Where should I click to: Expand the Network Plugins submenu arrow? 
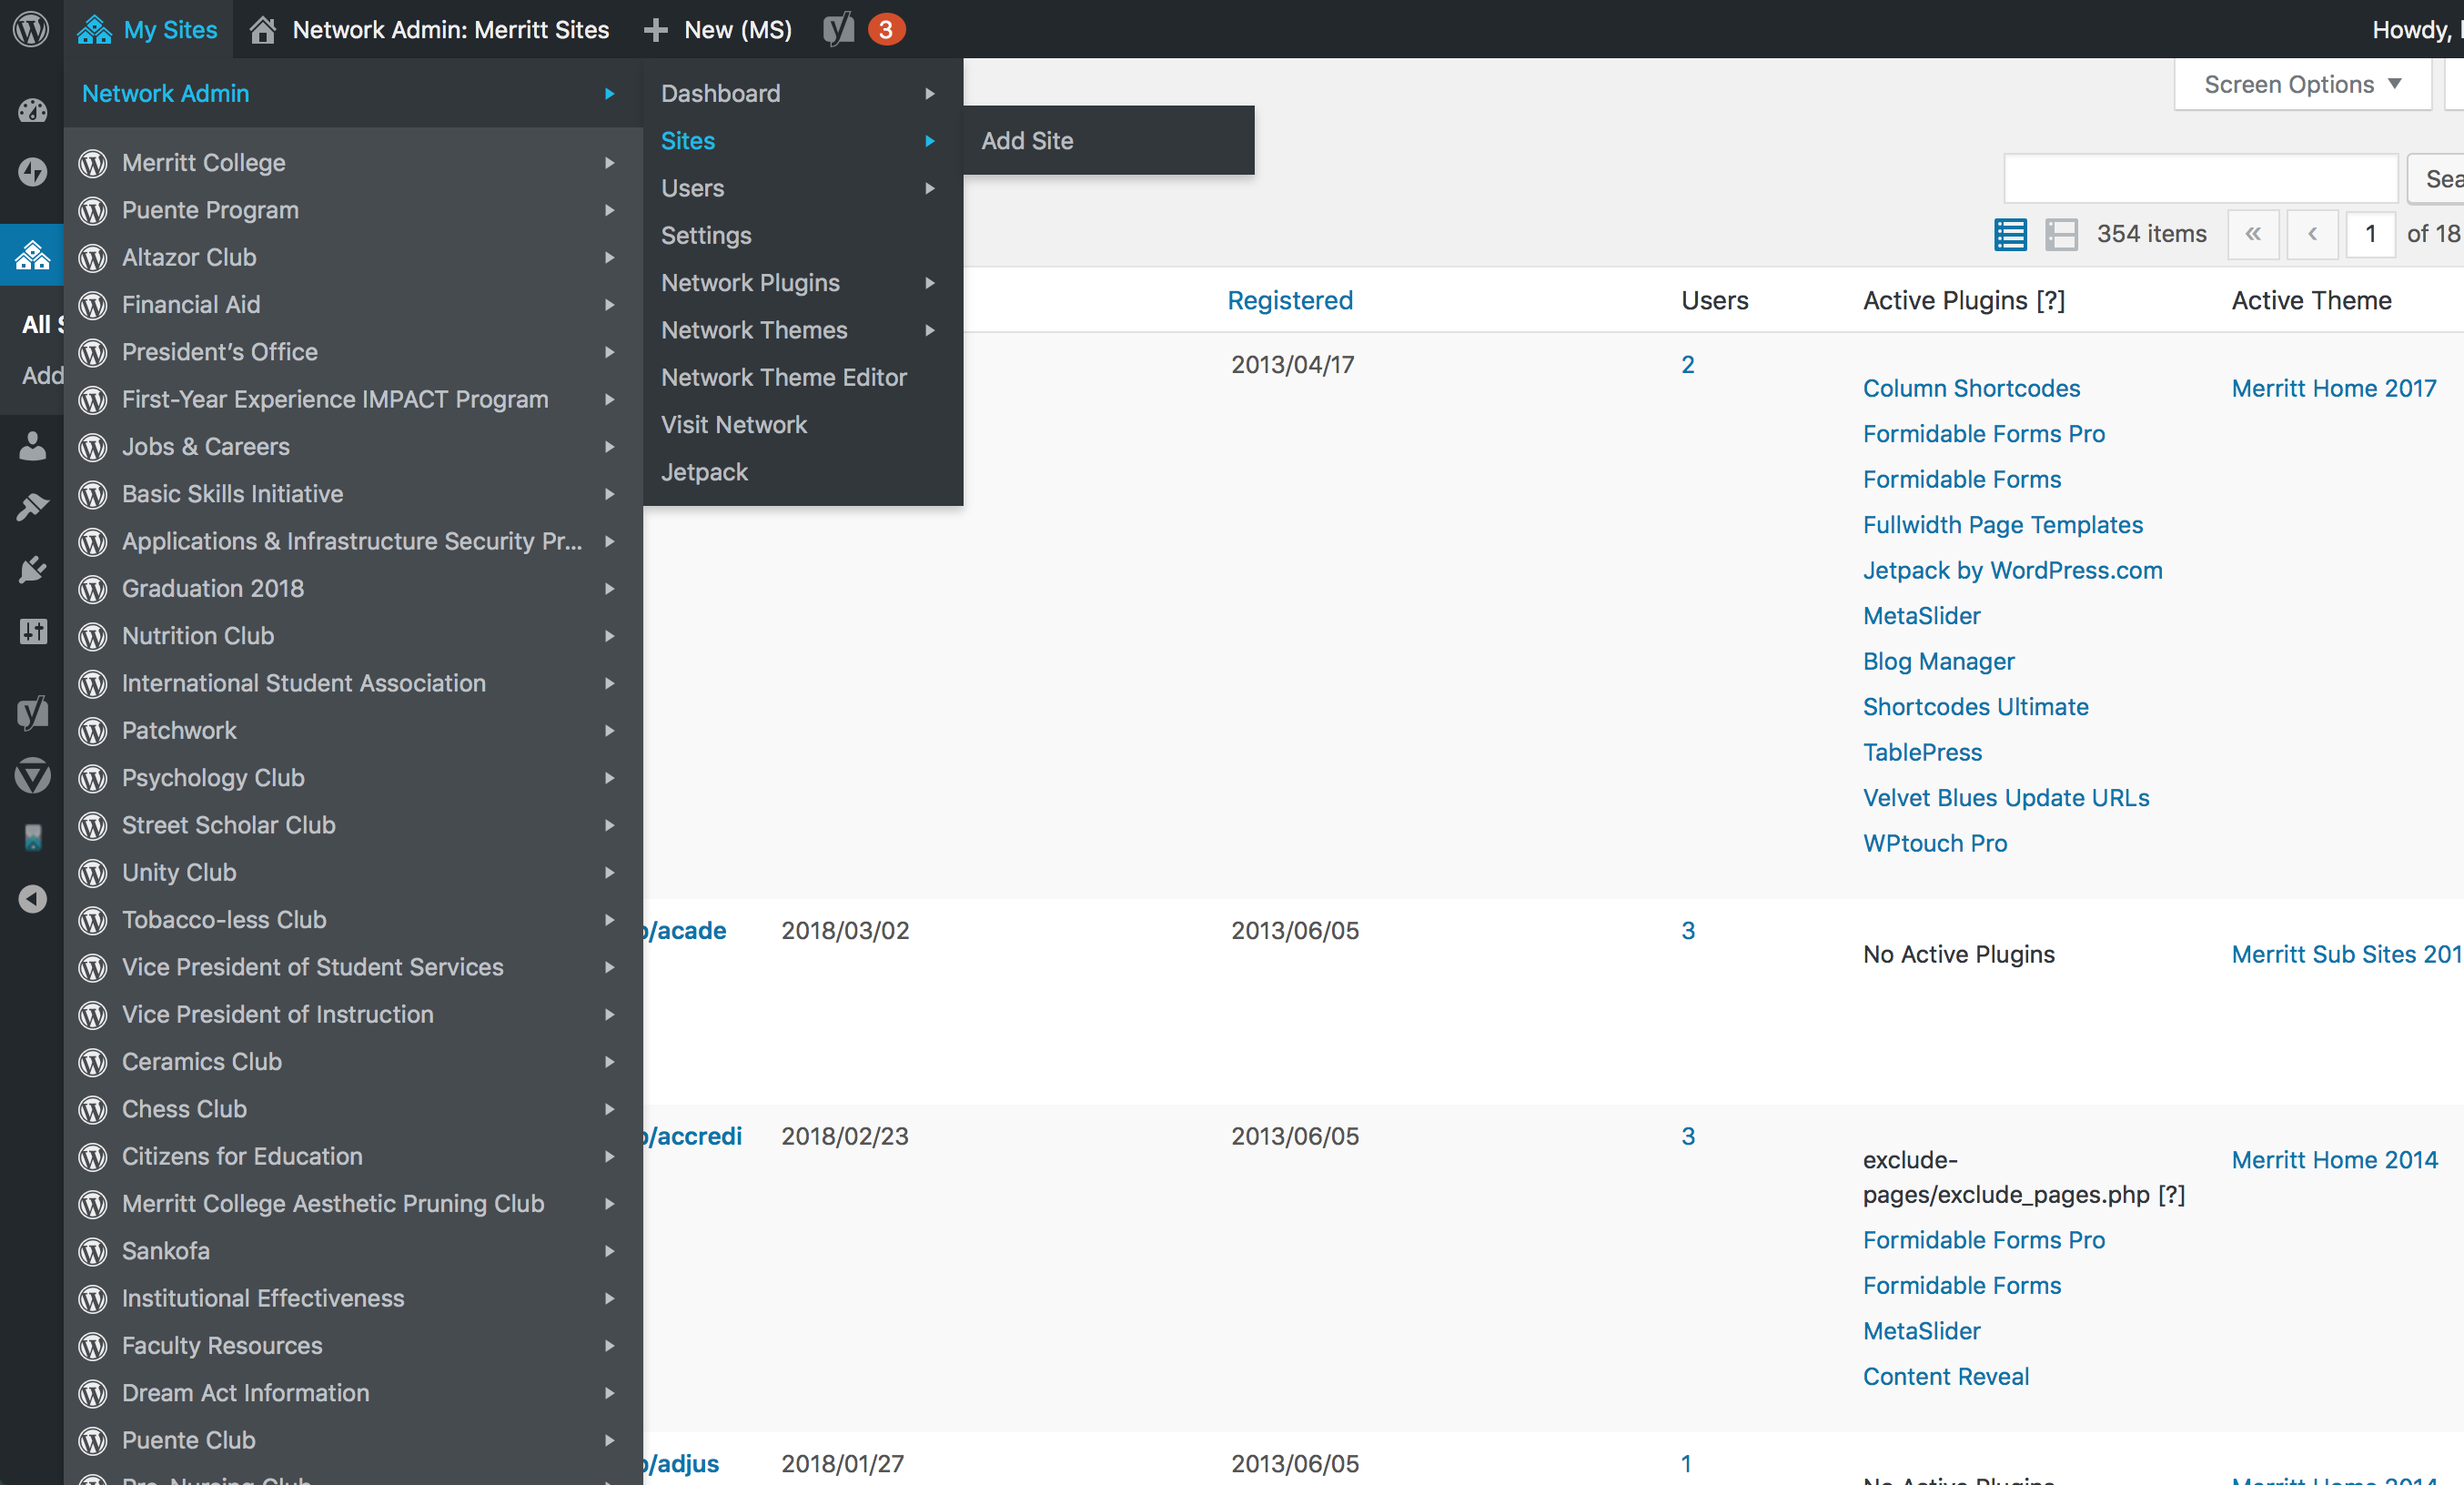coord(930,283)
